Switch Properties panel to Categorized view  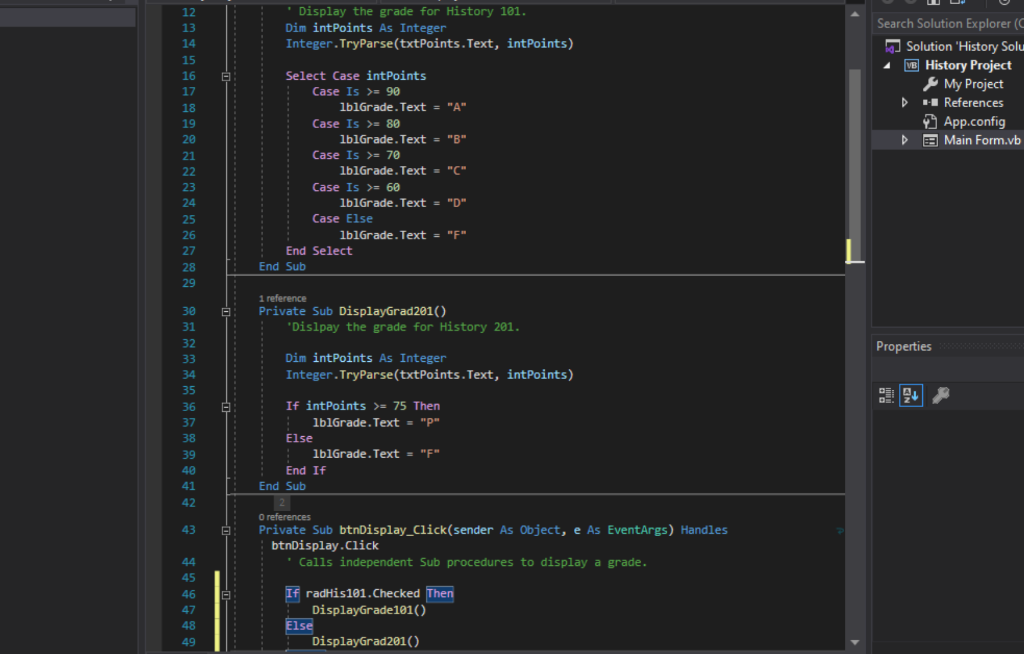pos(886,395)
